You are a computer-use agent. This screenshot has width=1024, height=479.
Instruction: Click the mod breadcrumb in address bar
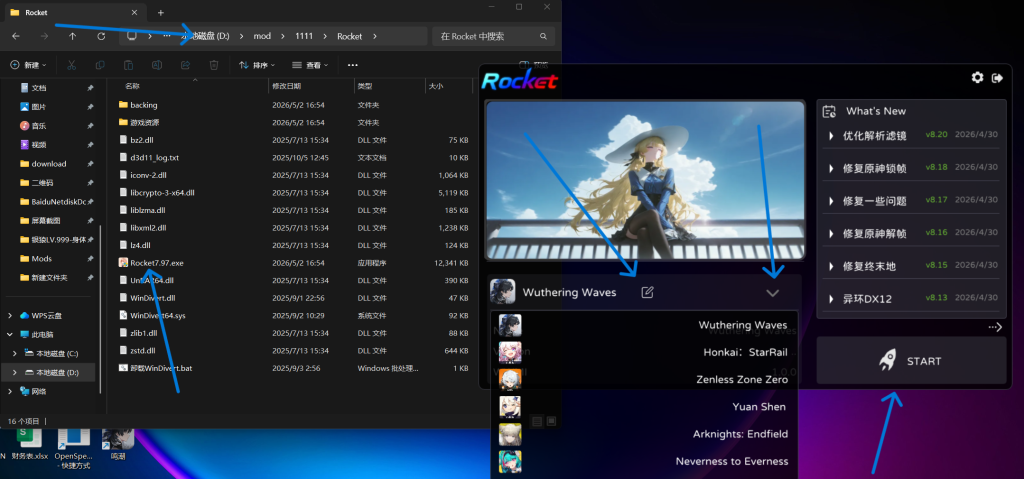pyautogui.click(x=262, y=37)
